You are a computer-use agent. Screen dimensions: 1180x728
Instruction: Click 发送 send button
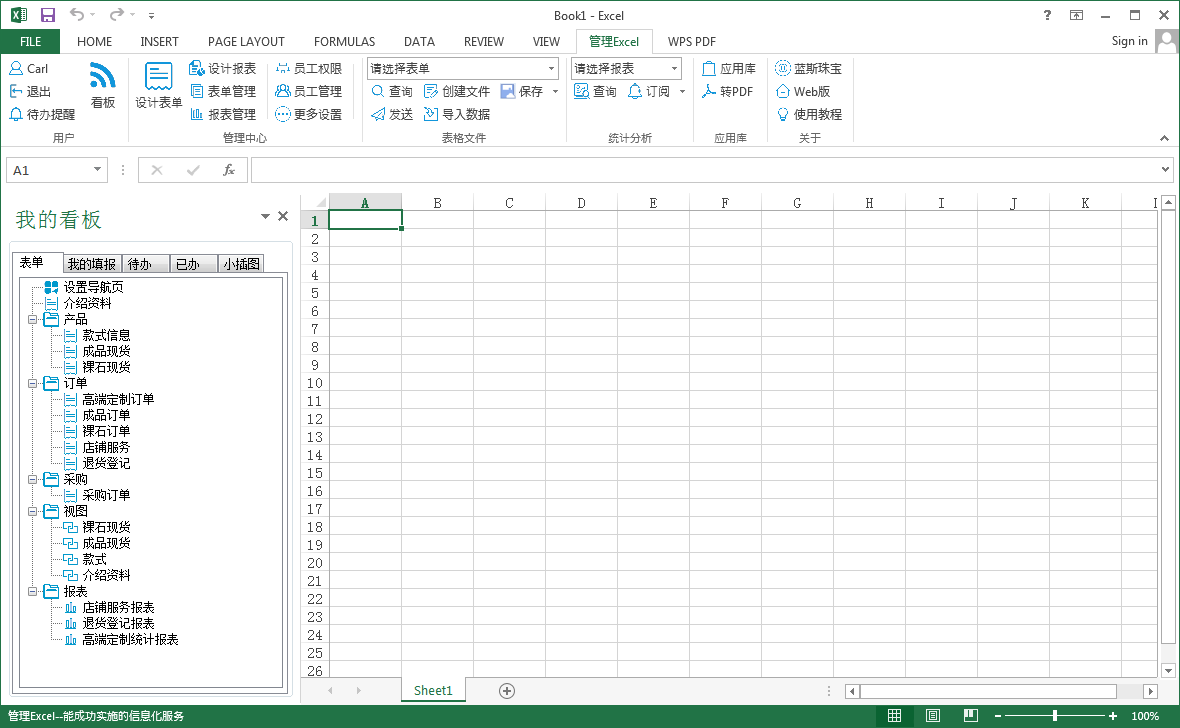pos(391,114)
